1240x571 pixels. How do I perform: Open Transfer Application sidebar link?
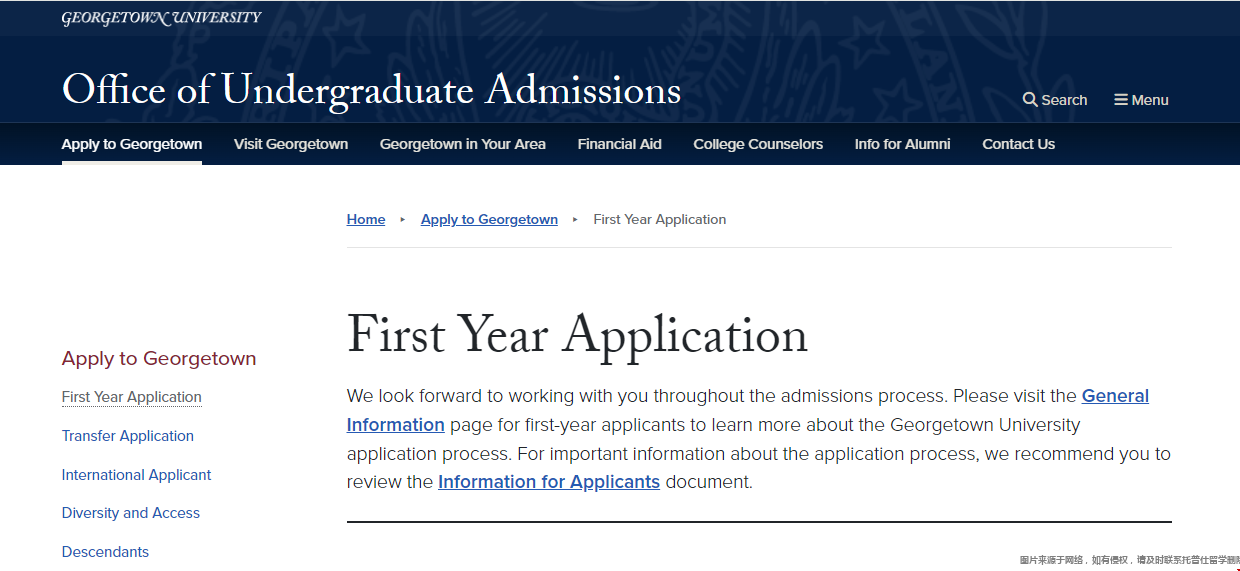click(128, 436)
